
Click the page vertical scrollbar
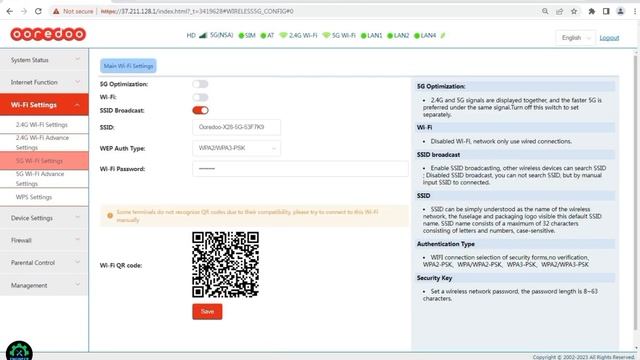pyautogui.click(x=636, y=192)
